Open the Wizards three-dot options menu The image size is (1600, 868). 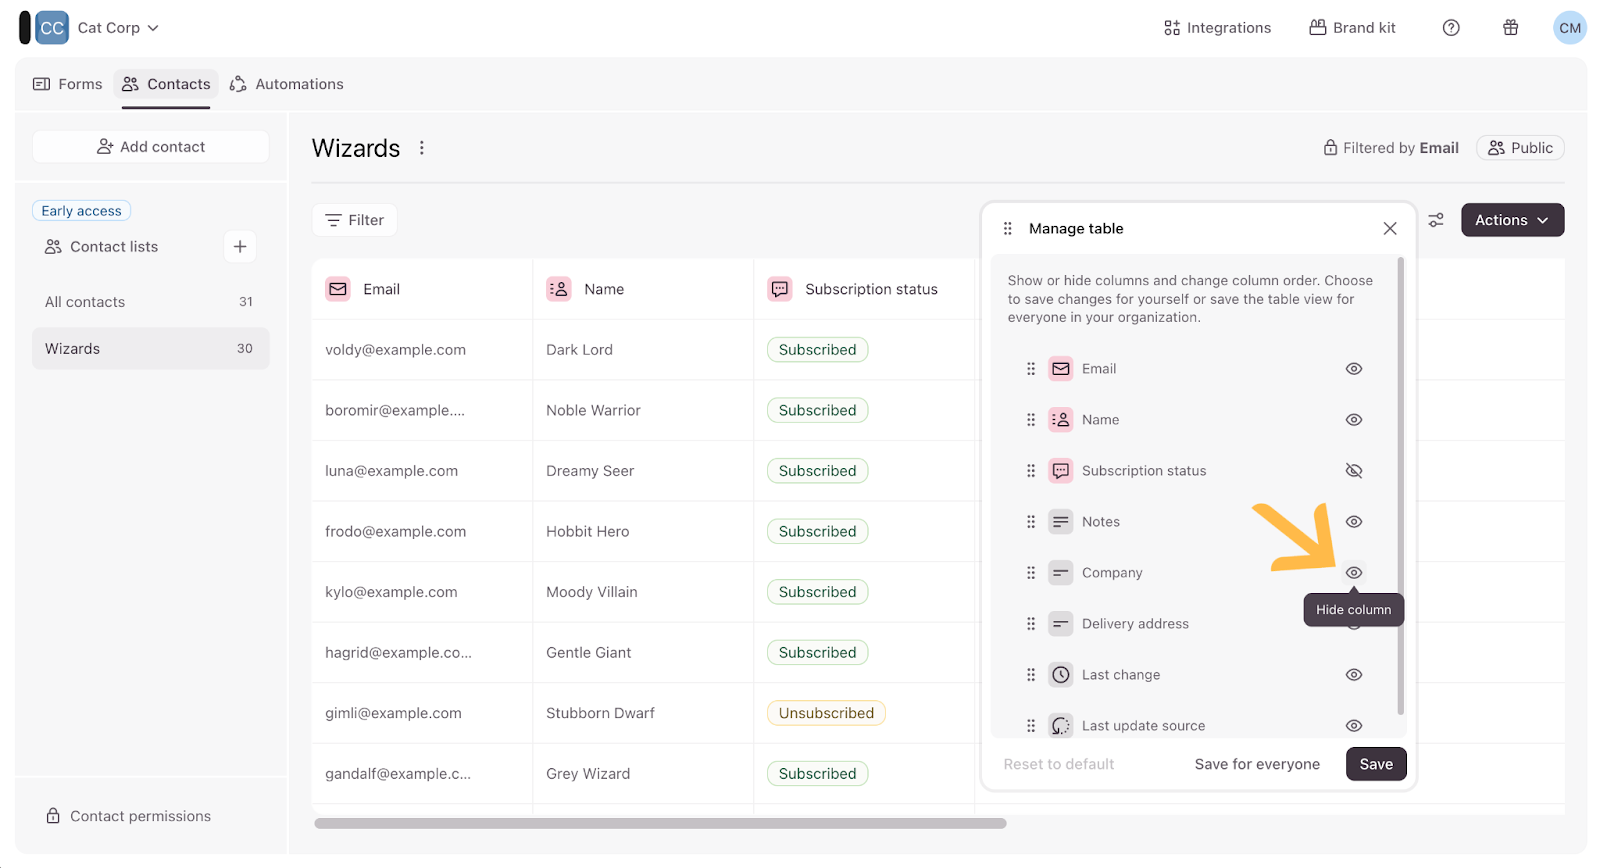coord(422,148)
